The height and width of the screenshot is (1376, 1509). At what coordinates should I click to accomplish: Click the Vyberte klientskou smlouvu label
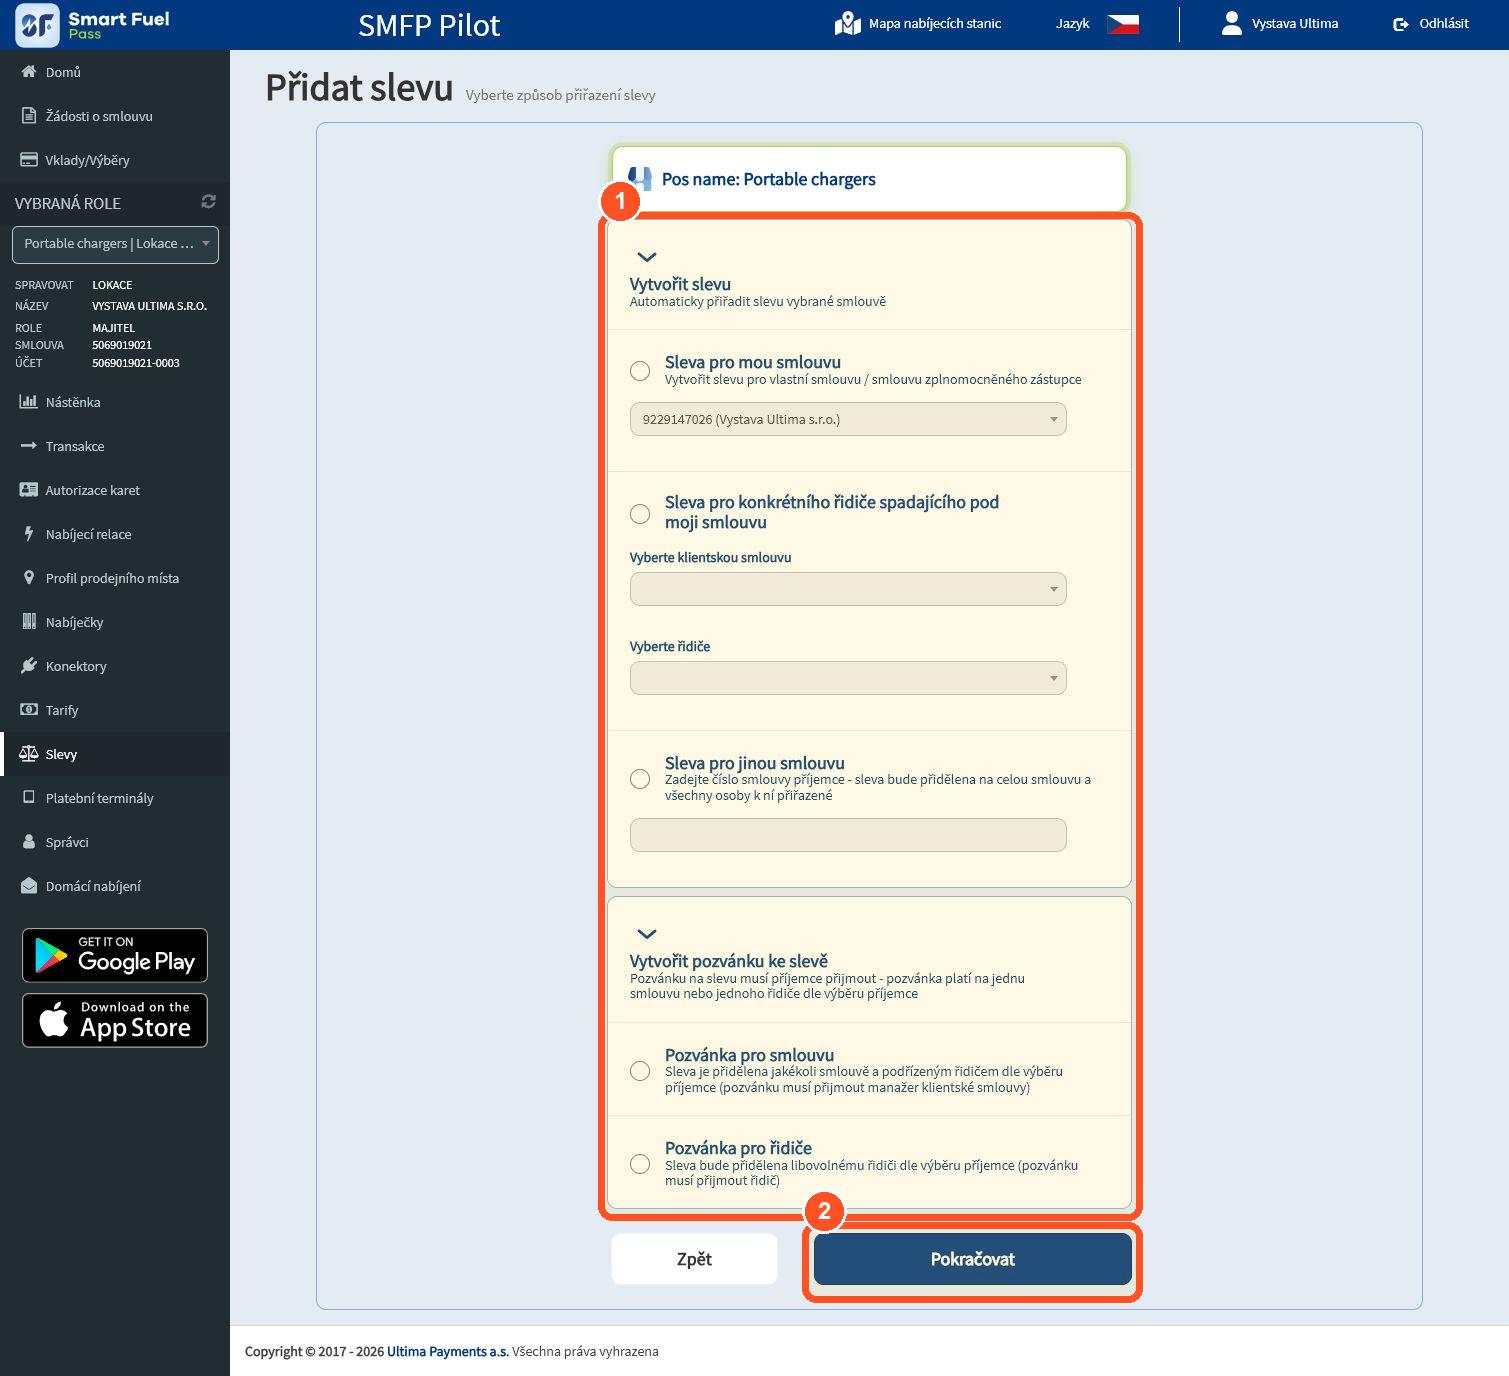710,558
